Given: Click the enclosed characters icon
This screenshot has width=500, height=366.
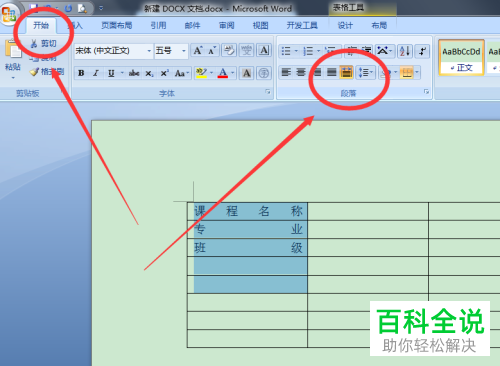Looking at the screenshot, I should pyautogui.click(x=264, y=73).
